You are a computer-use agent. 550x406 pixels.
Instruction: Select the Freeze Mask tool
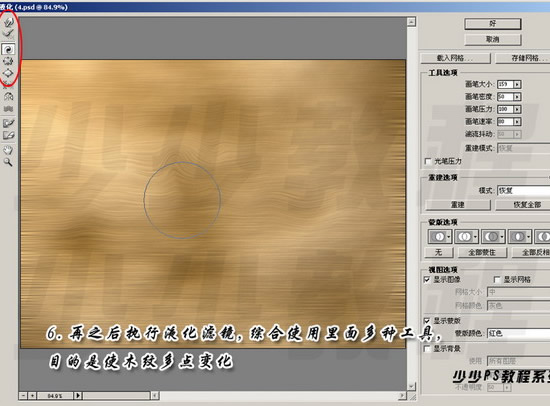8,123
